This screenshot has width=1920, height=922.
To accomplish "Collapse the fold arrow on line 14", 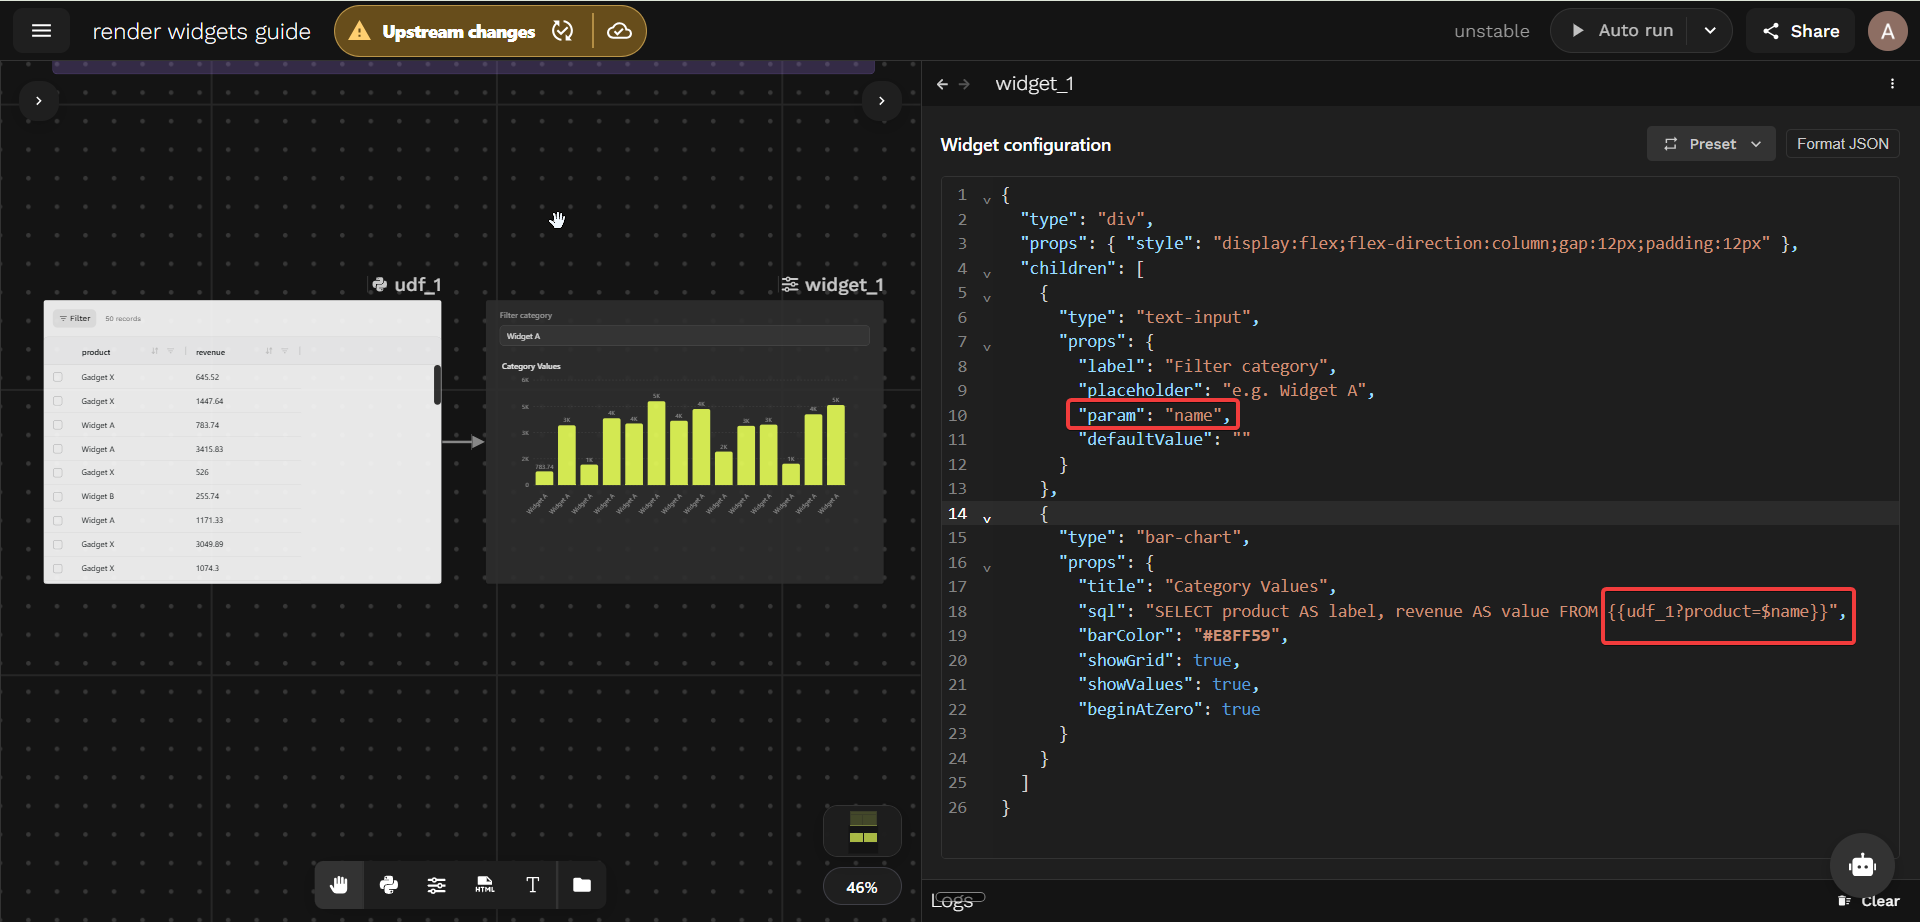I will click(x=987, y=518).
